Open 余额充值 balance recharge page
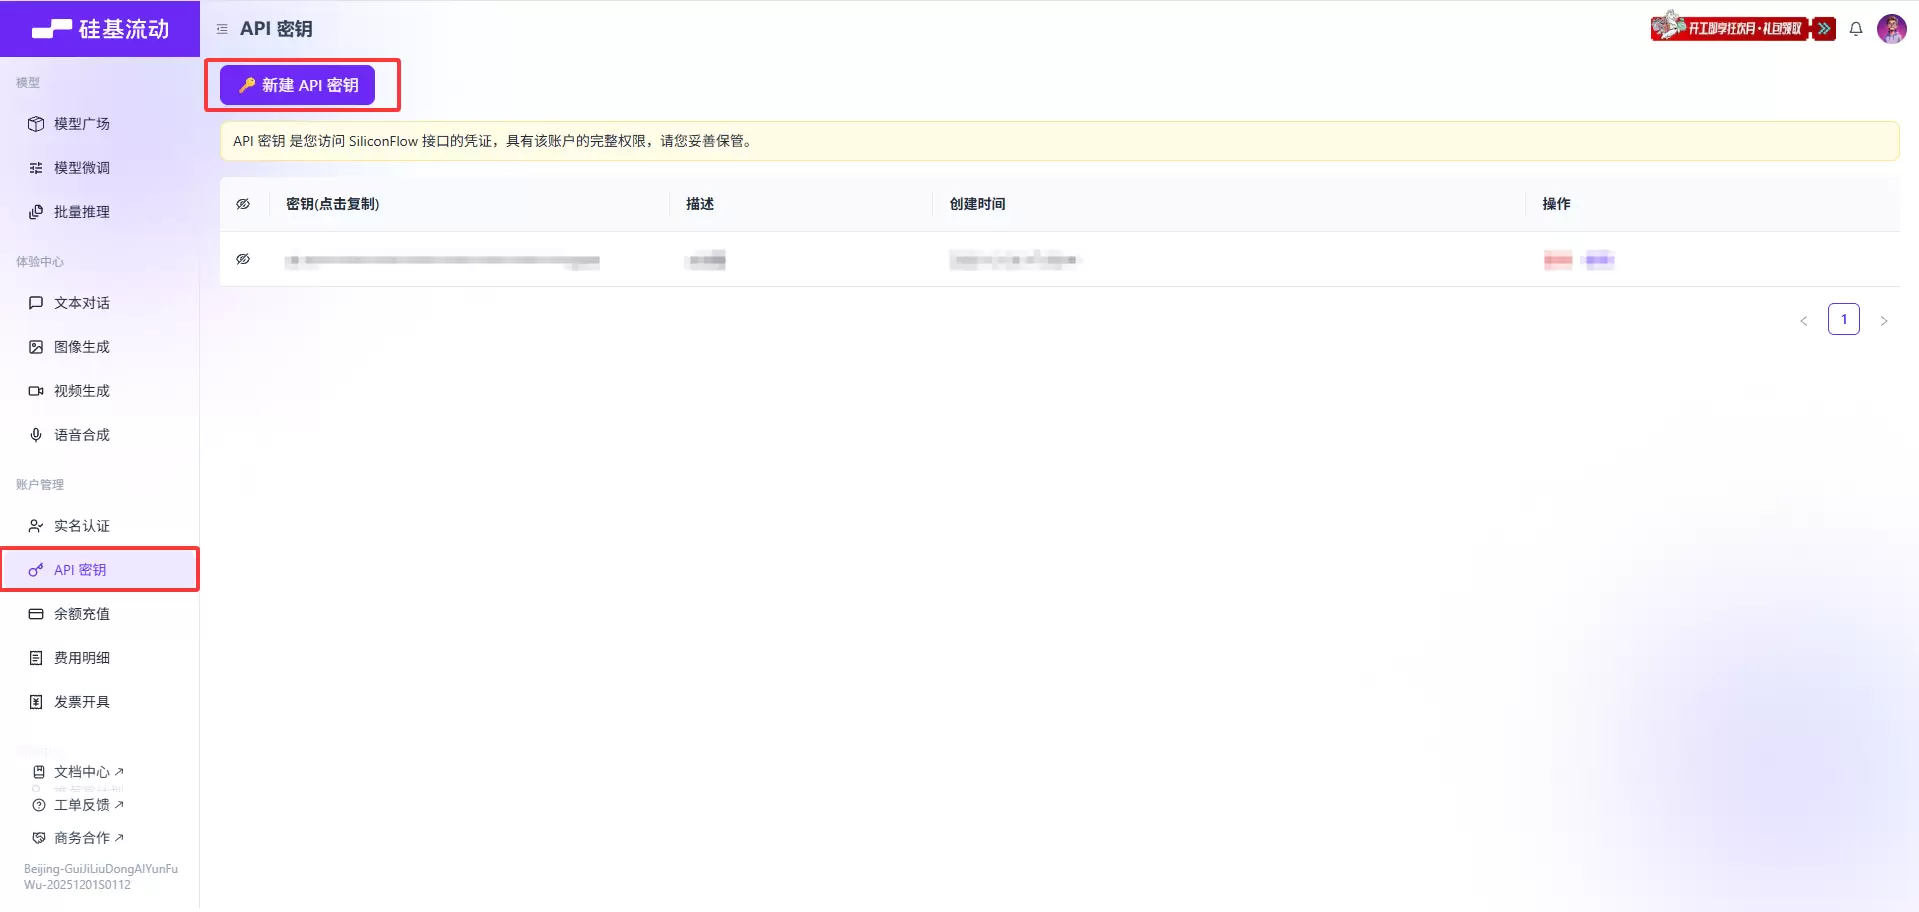The image size is (1919, 912). (82, 614)
